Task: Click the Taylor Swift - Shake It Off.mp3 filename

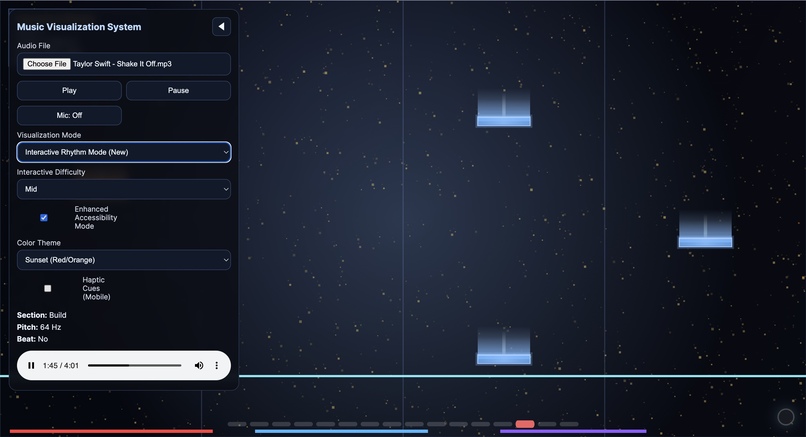Action: (122, 64)
